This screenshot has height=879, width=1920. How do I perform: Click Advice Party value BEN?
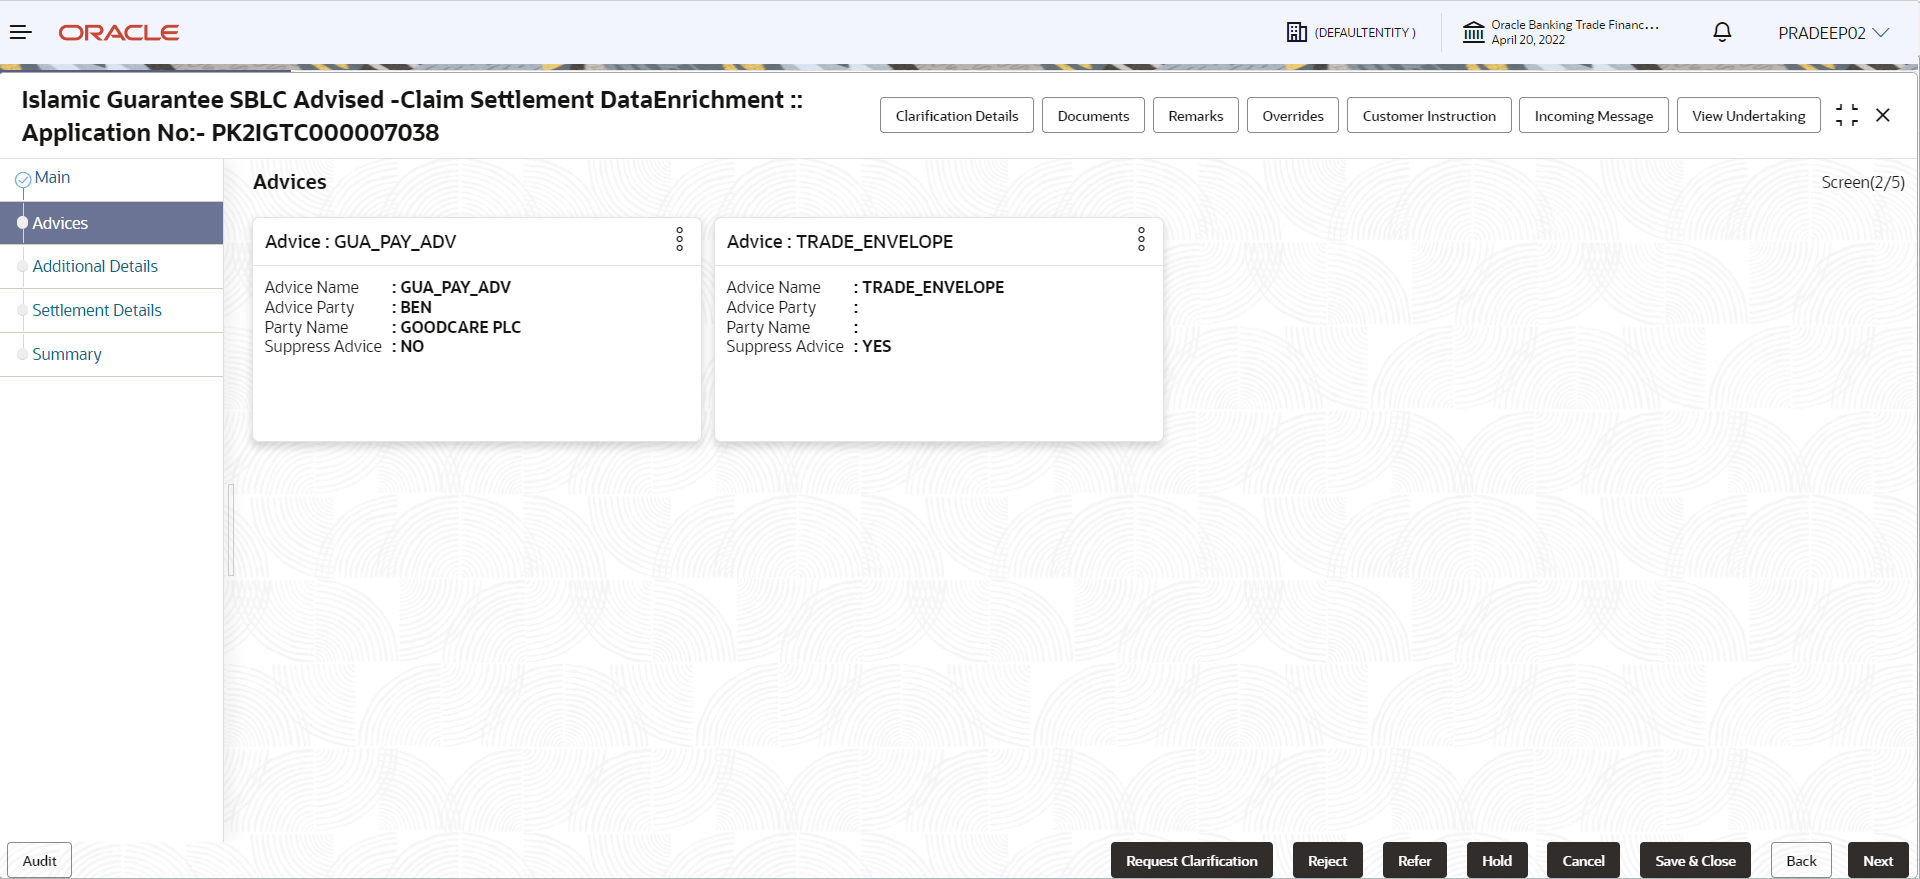pyautogui.click(x=416, y=307)
